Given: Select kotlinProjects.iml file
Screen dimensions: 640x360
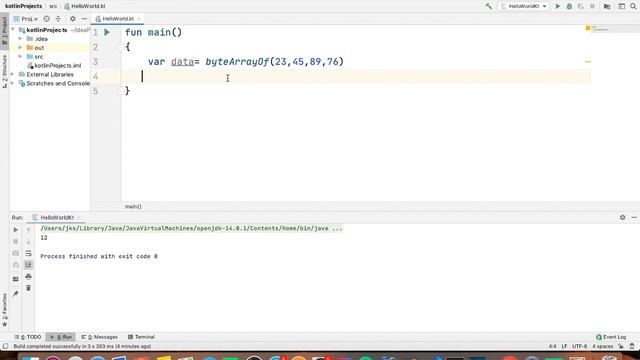Looking at the screenshot, I should coord(54,66).
